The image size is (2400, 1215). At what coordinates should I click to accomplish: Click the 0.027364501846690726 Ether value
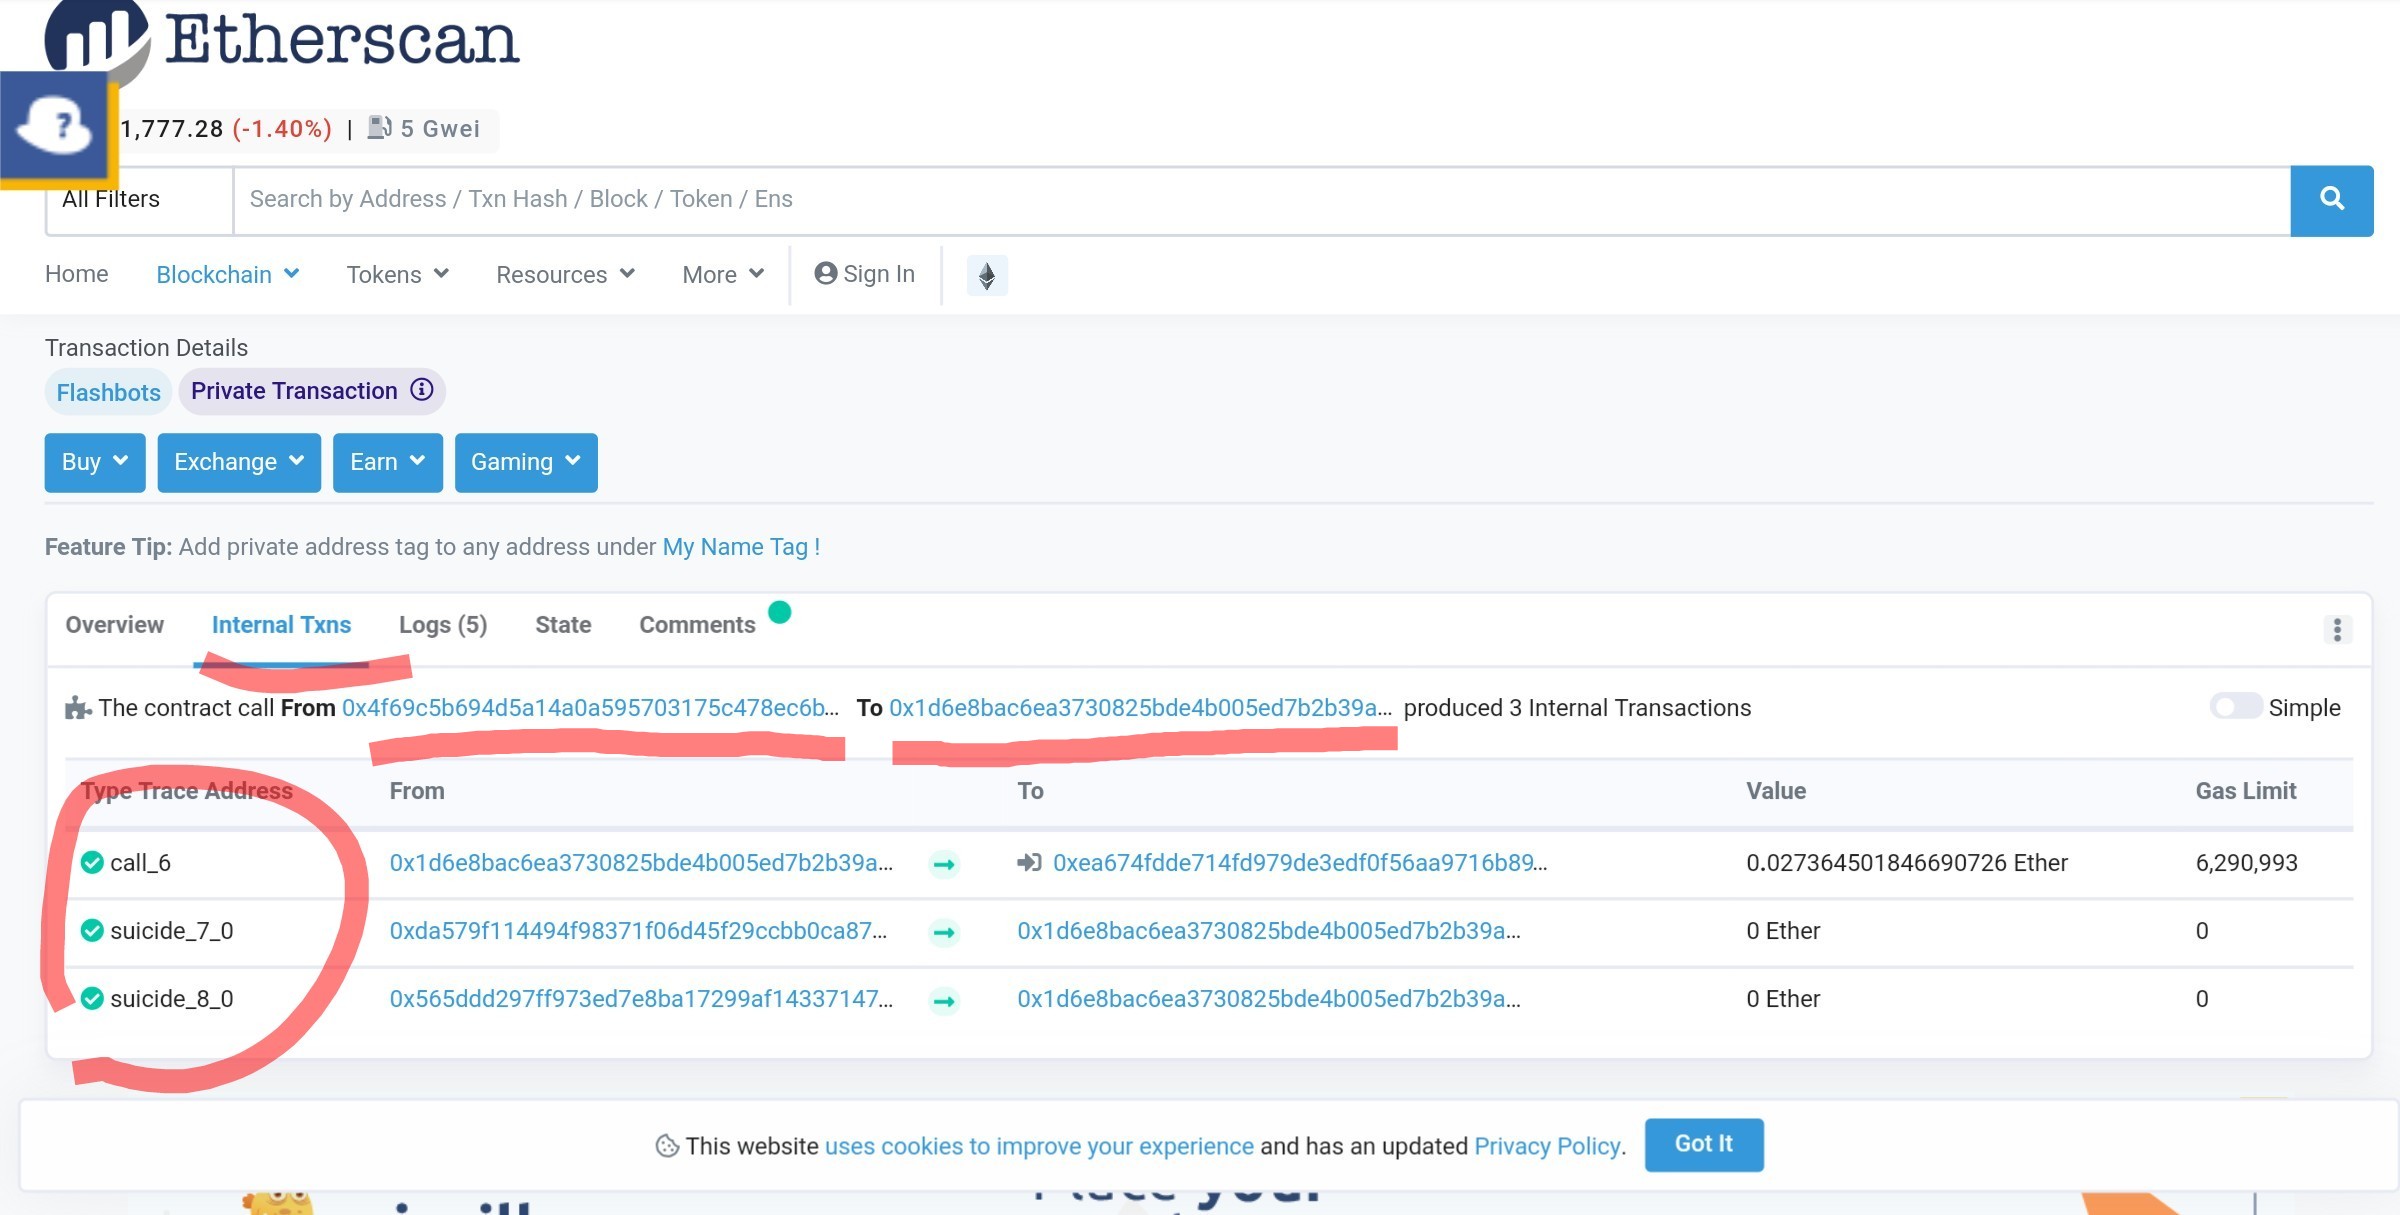[x=1907, y=862]
